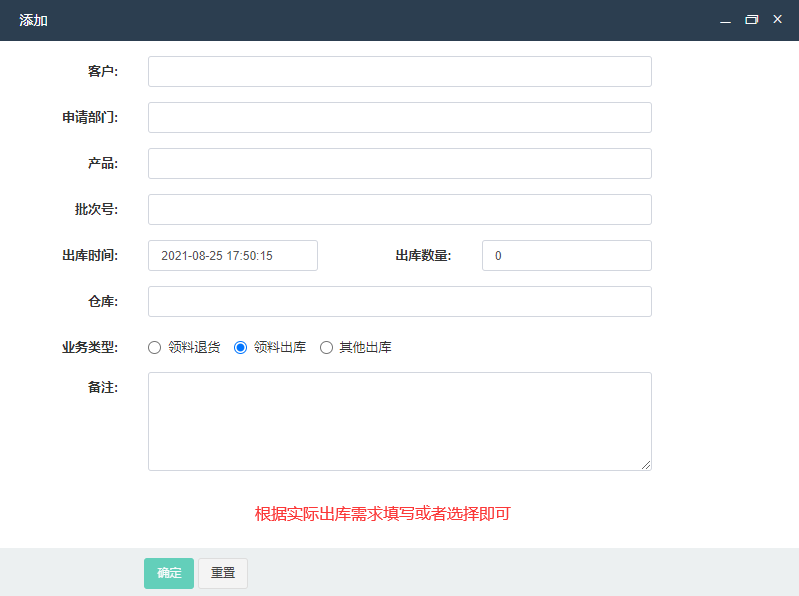
Task: Minimize the 添加 dialog window
Action: [725, 20]
